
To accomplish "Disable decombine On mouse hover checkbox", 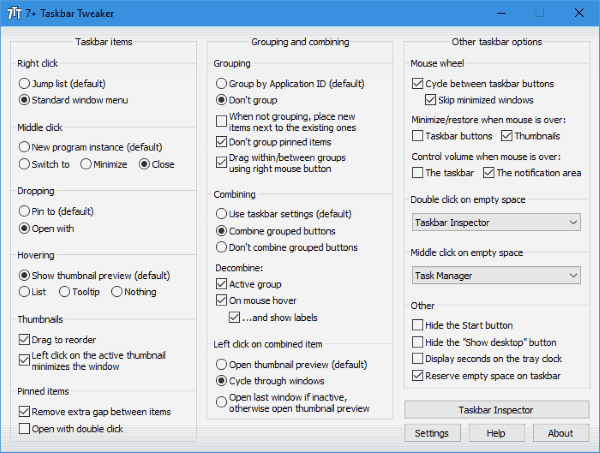I will [221, 301].
